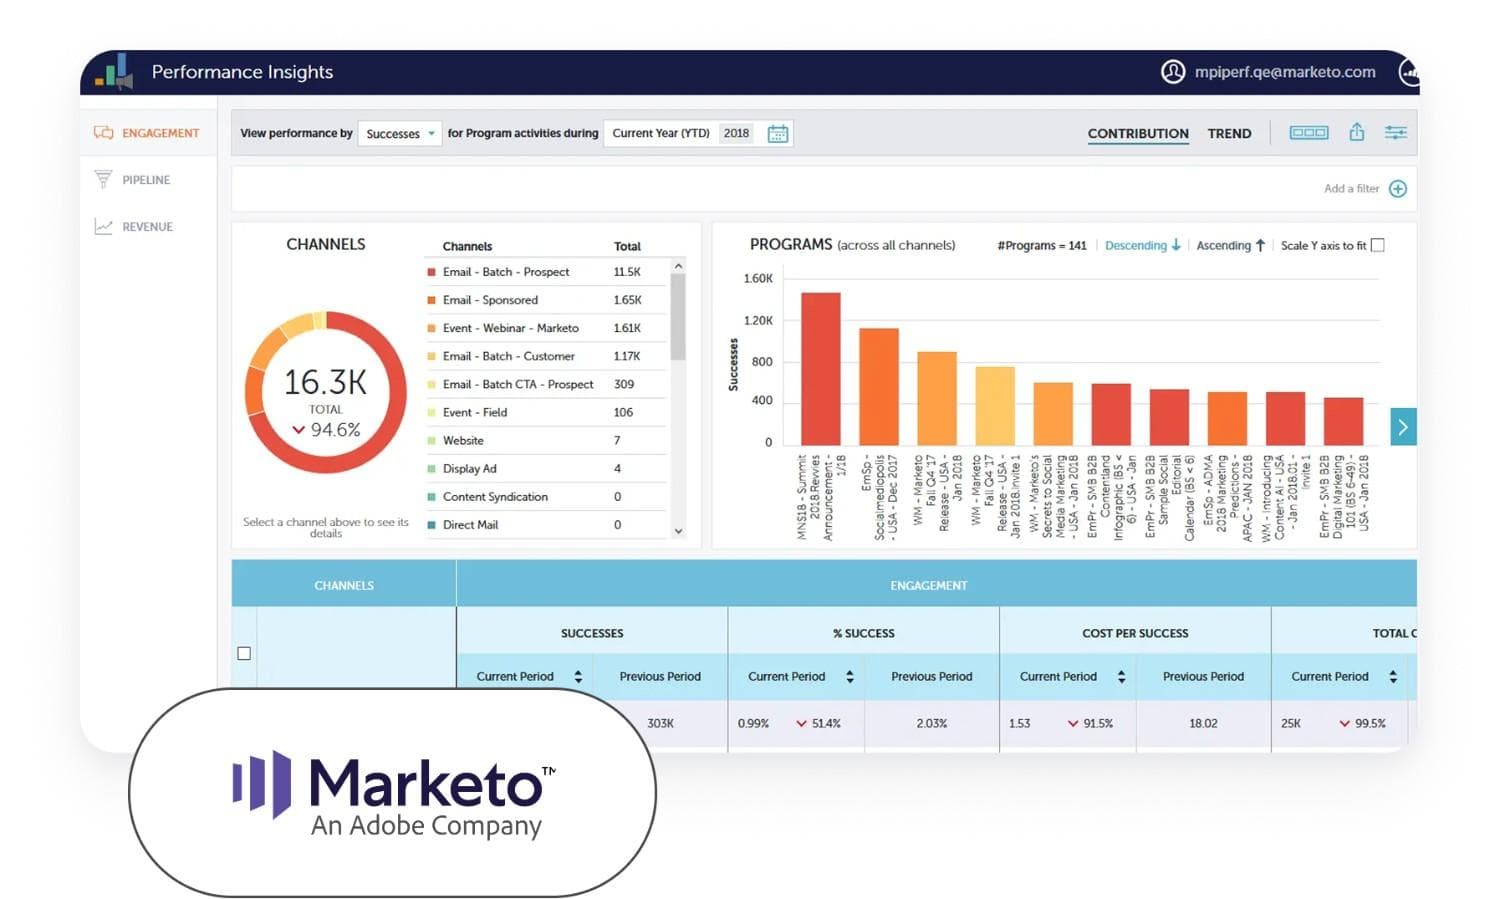Image resolution: width=1500 pixels, height=899 pixels.
Task: Open the Revenue section
Action: pos(148,227)
